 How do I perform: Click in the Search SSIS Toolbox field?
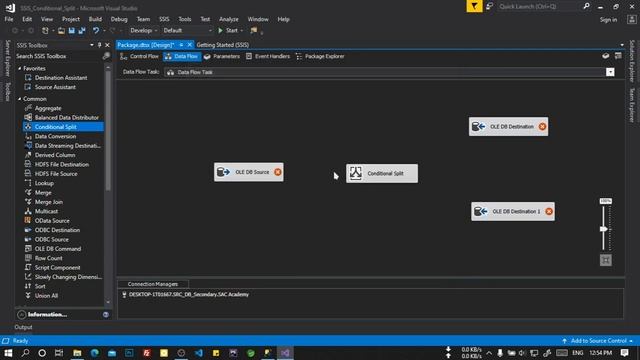click(x=58, y=56)
